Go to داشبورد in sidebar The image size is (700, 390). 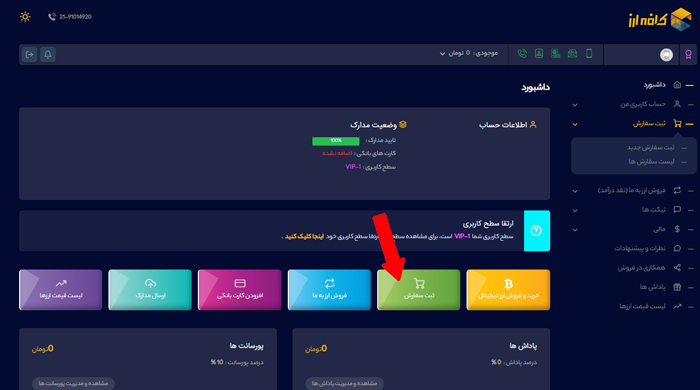coord(654,85)
